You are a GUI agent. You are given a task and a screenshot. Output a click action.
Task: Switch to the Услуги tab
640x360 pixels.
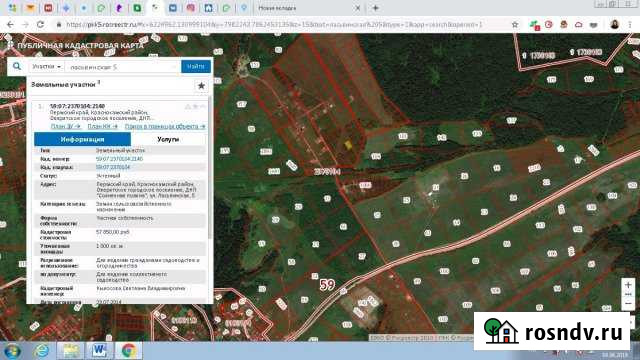tap(168, 139)
